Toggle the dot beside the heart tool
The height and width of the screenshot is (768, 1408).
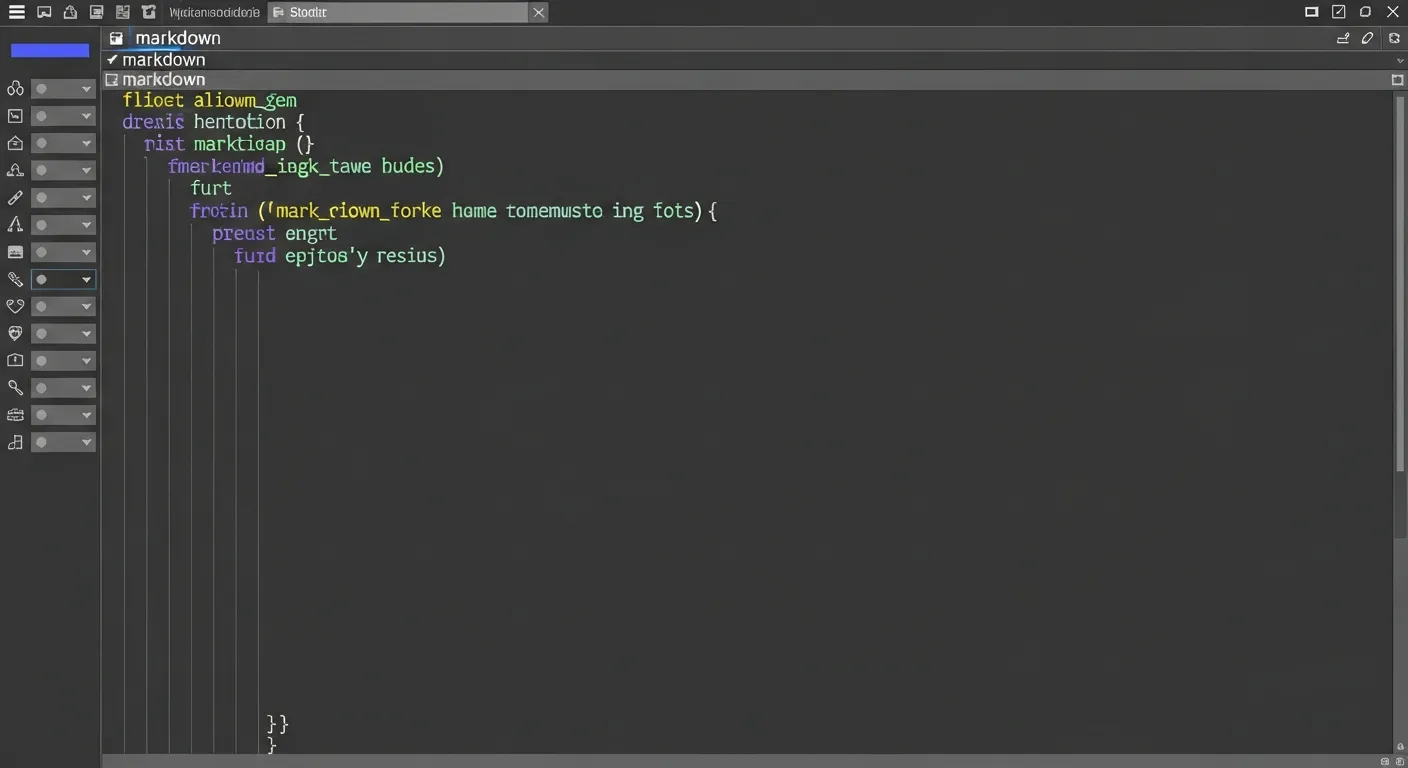coord(41,306)
